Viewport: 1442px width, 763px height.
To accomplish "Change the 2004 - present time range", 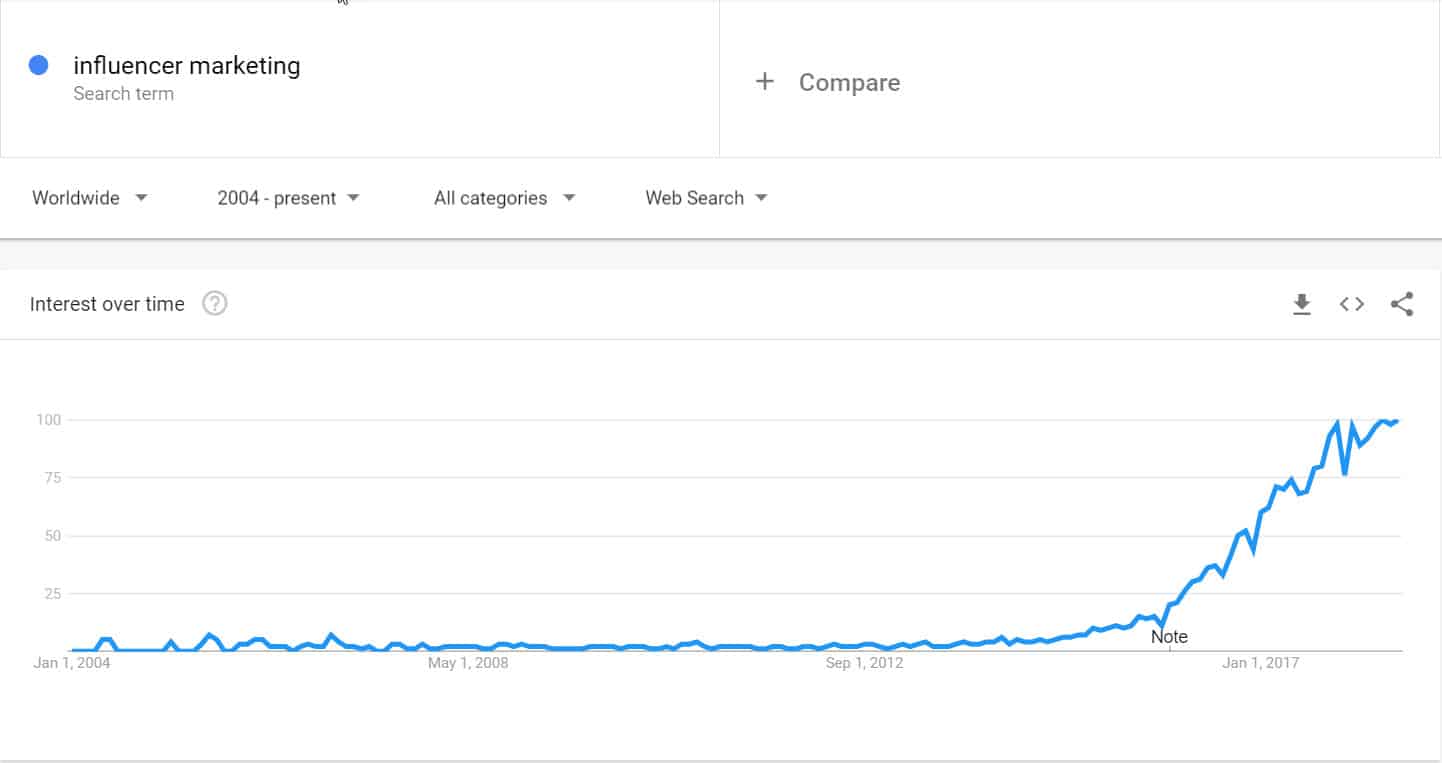I will (x=287, y=198).
